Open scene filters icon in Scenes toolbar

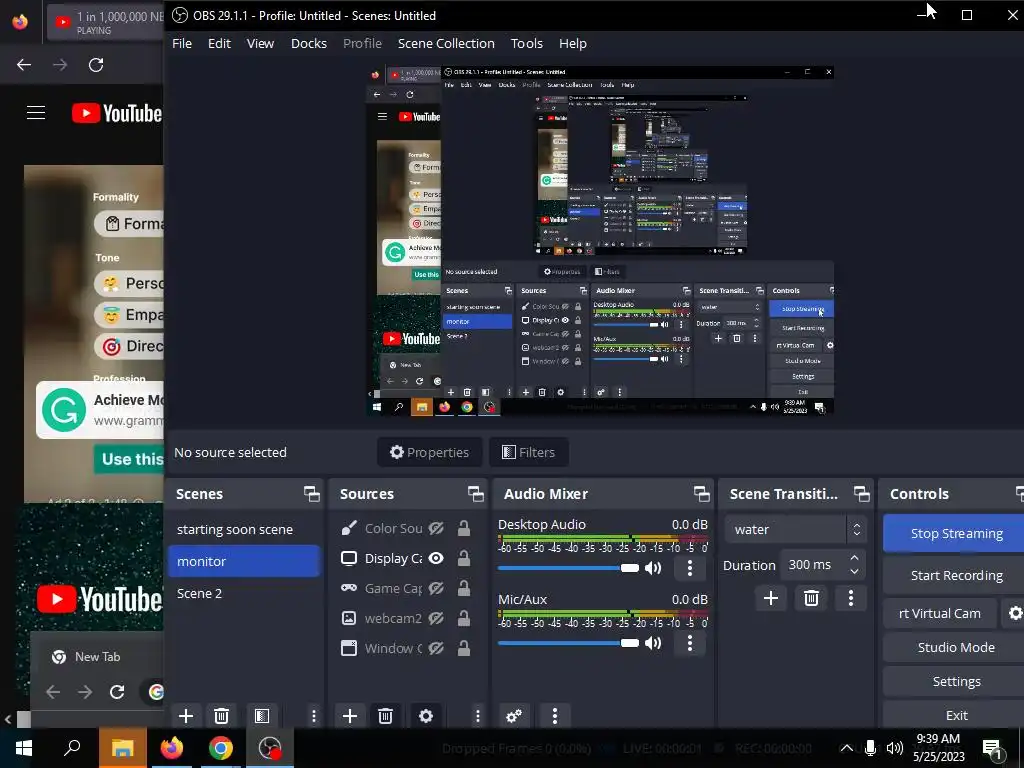click(x=262, y=716)
